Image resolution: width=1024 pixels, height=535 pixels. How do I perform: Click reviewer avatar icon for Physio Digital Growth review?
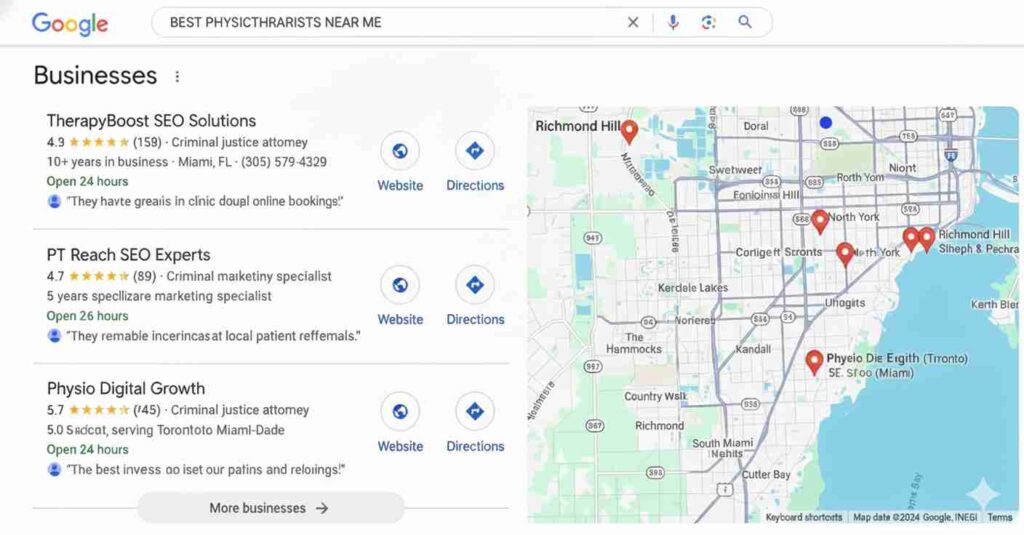pyautogui.click(x=54, y=469)
